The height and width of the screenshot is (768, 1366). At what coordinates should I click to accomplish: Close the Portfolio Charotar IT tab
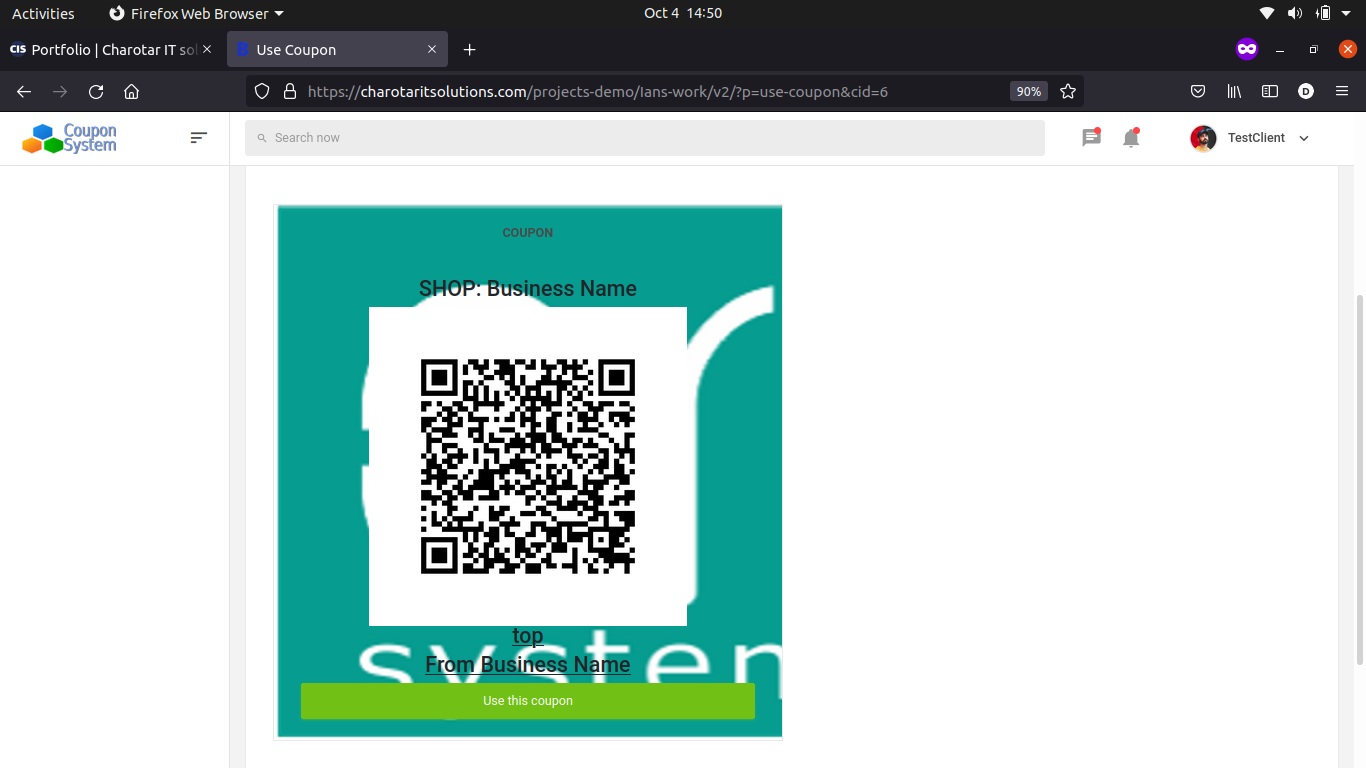(x=207, y=49)
